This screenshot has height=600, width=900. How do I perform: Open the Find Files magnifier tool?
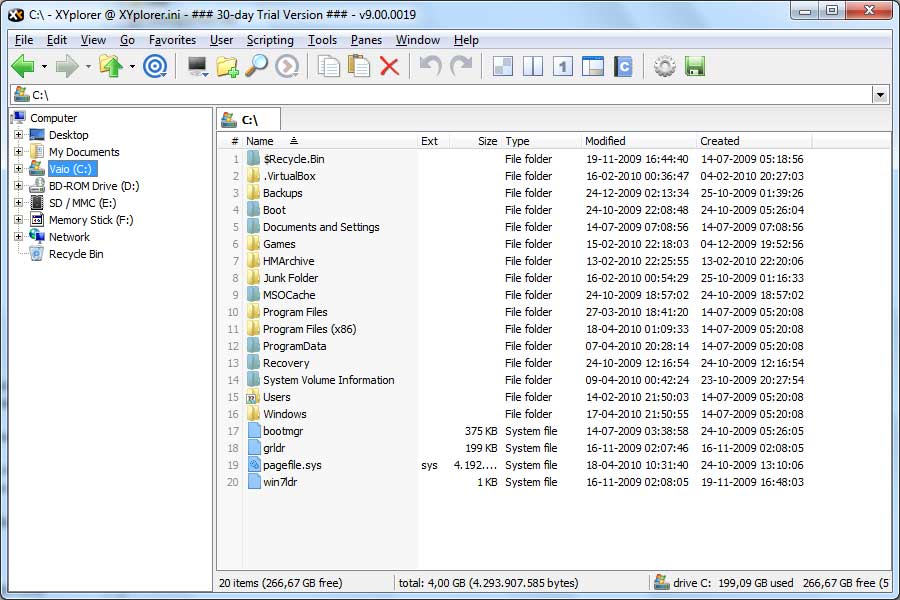256,67
